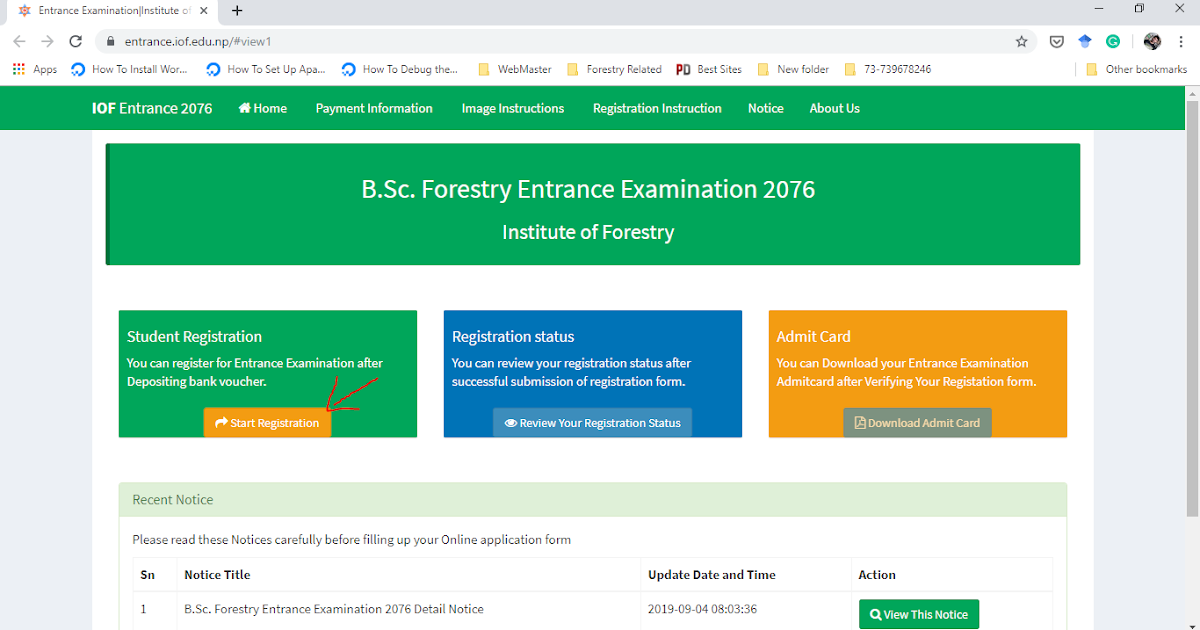Open the Chrome three-dot menu
The width and height of the screenshot is (1200, 630).
[x=1181, y=43]
